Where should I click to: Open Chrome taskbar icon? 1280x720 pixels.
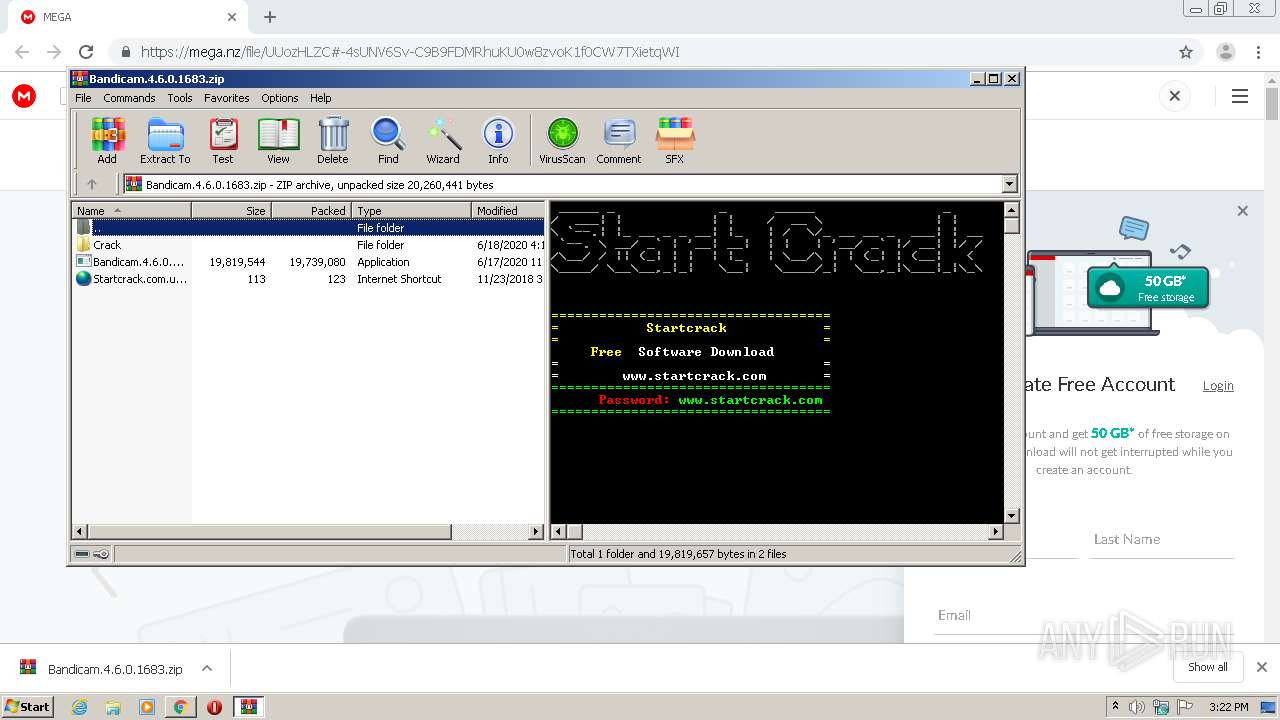180,707
